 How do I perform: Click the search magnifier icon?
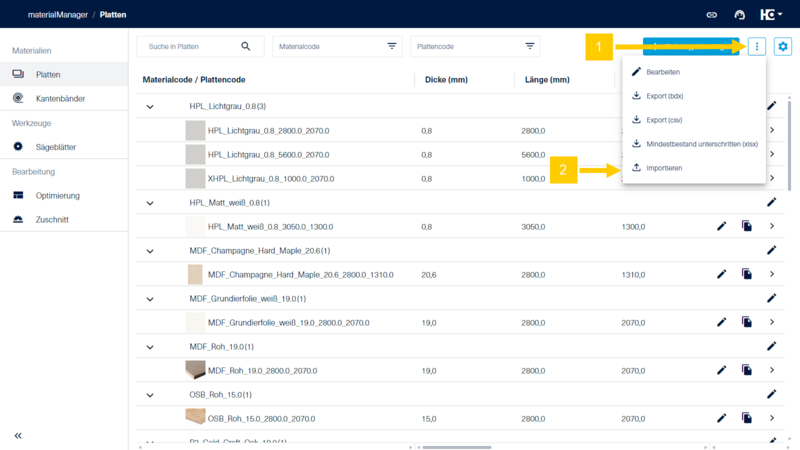point(246,46)
